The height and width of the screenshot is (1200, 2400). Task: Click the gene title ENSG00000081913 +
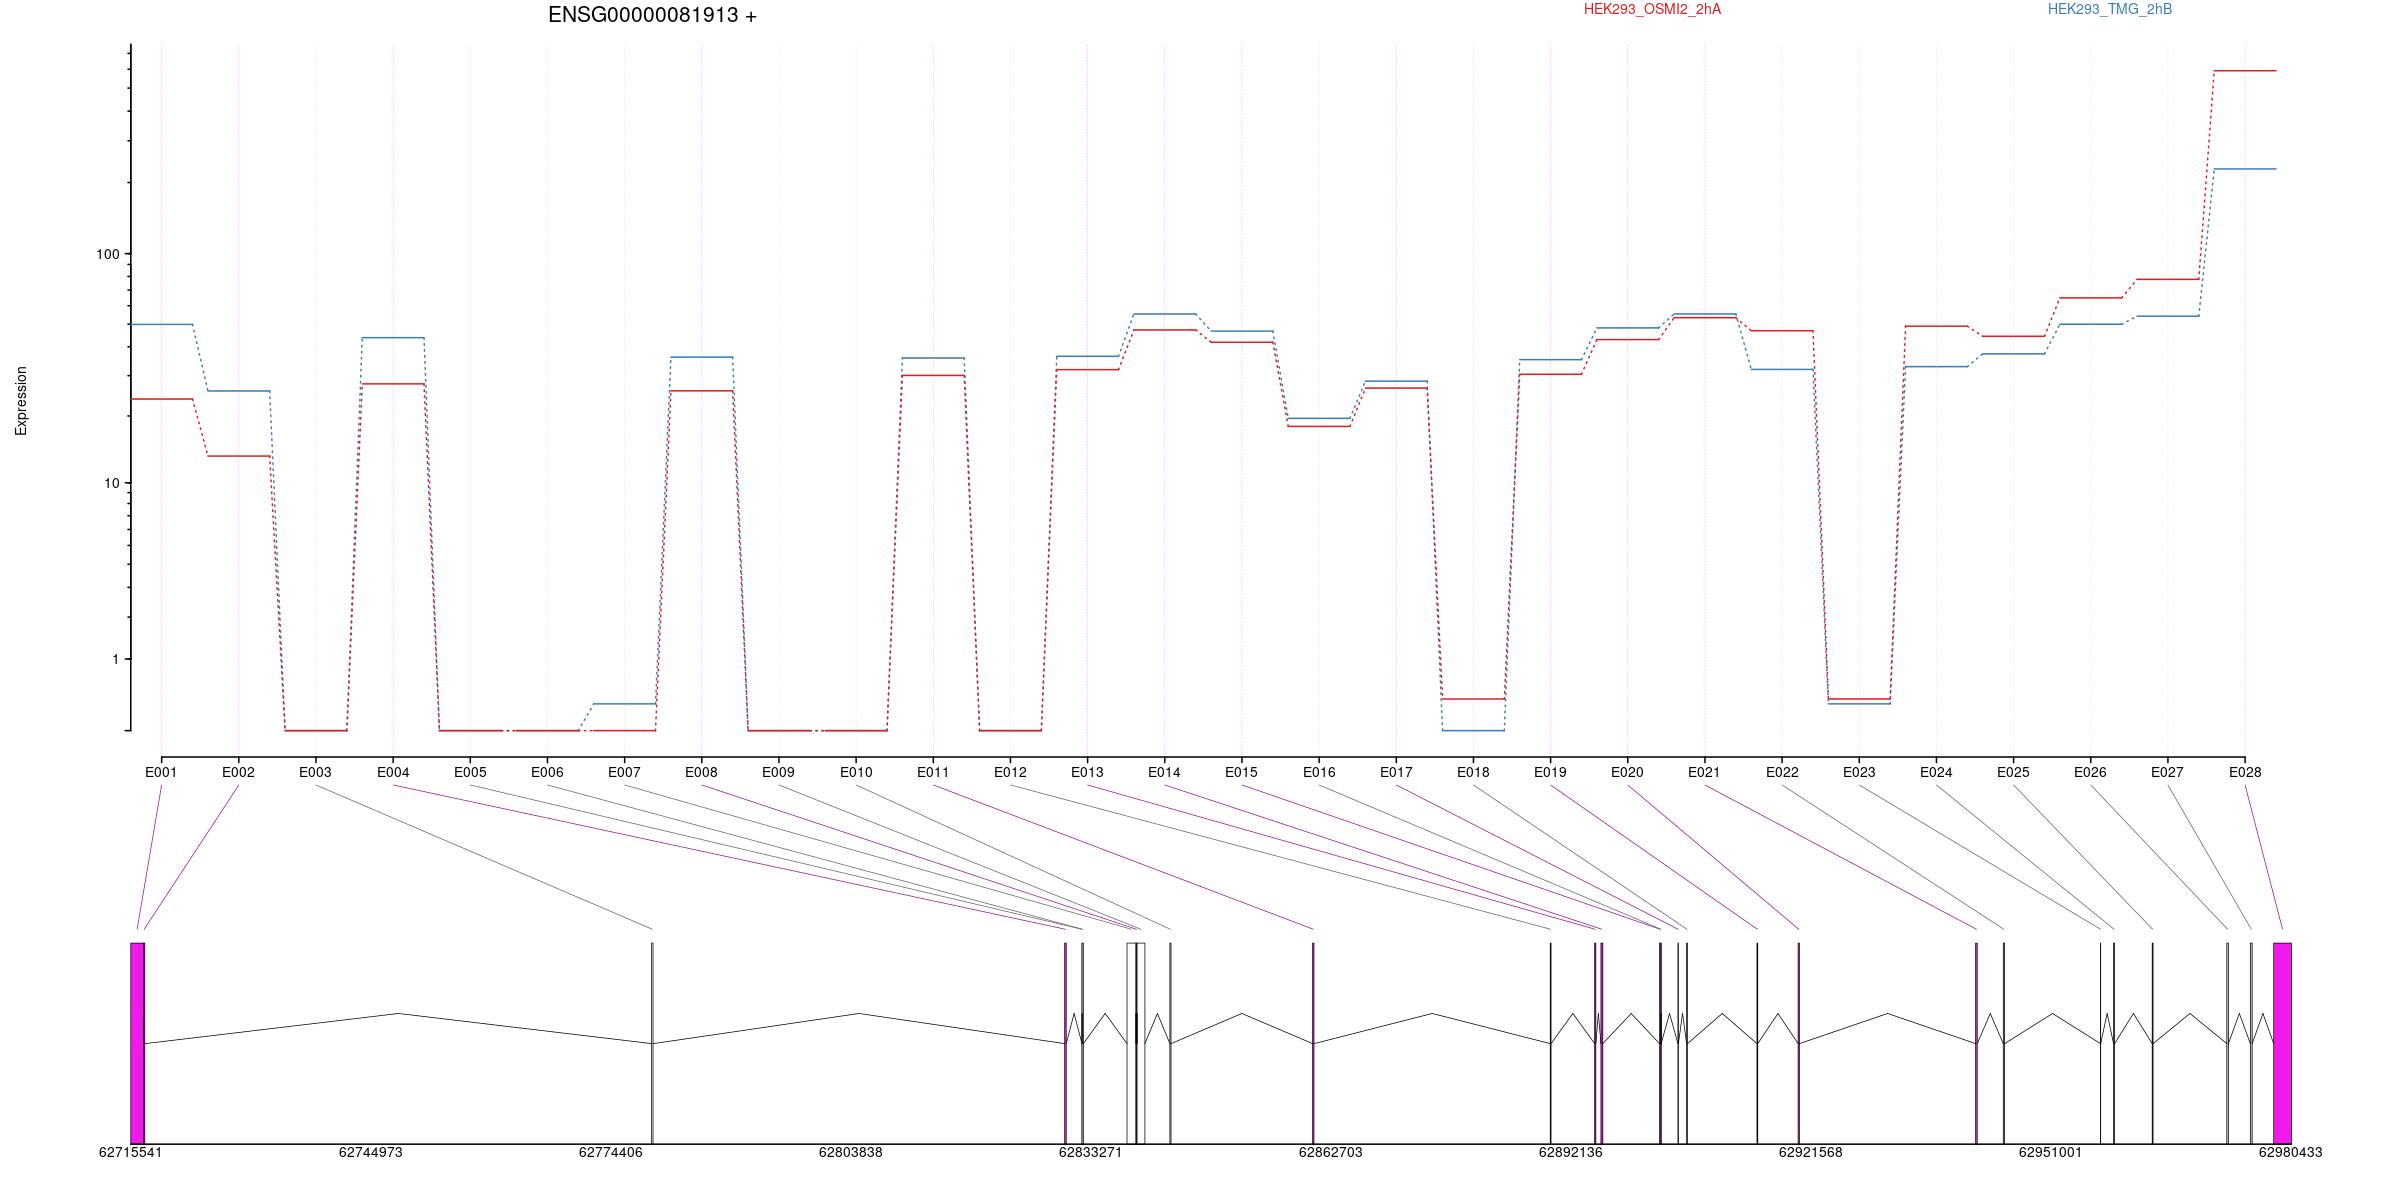(x=652, y=15)
